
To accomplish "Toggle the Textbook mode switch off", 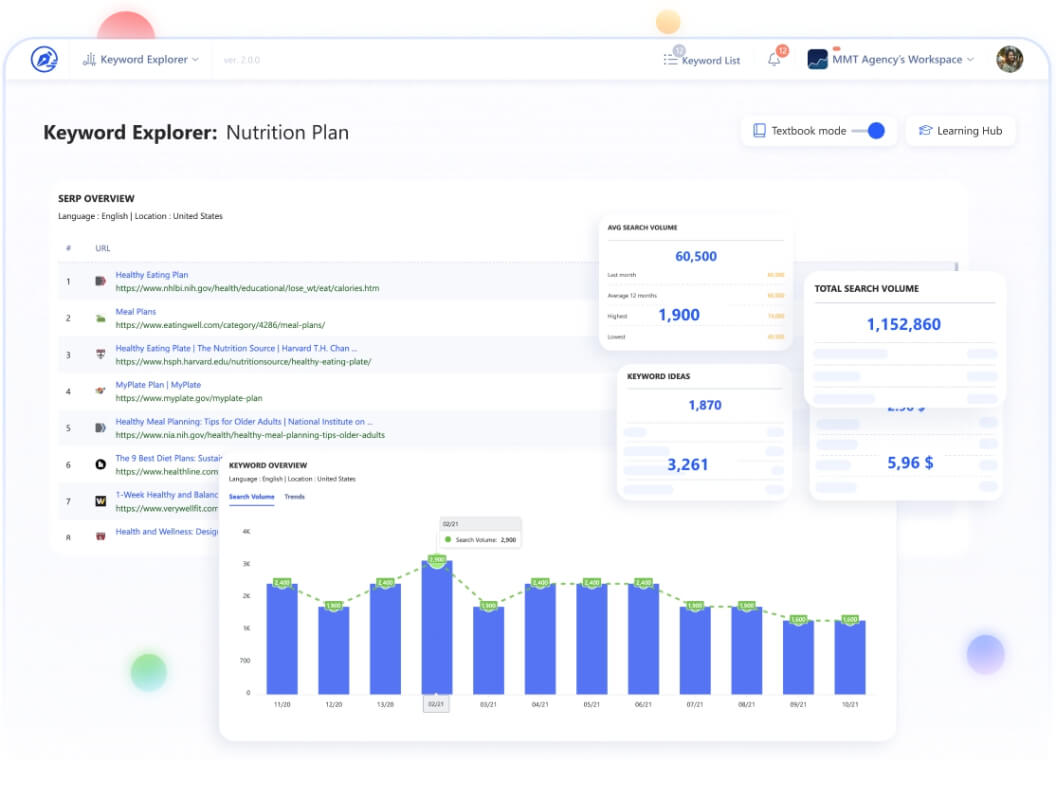I will [869, 131].
